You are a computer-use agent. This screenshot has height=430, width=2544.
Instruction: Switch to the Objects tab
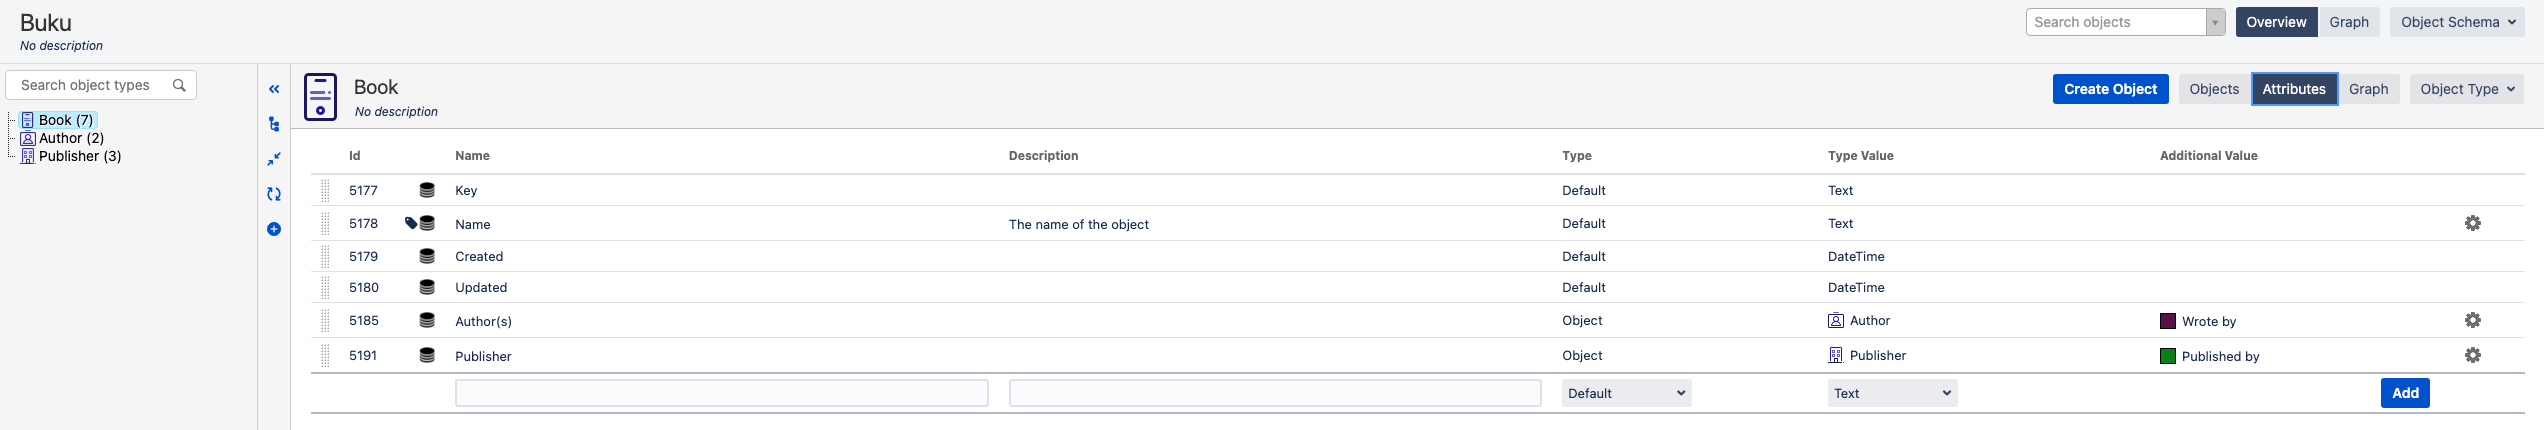(2213, 89)
